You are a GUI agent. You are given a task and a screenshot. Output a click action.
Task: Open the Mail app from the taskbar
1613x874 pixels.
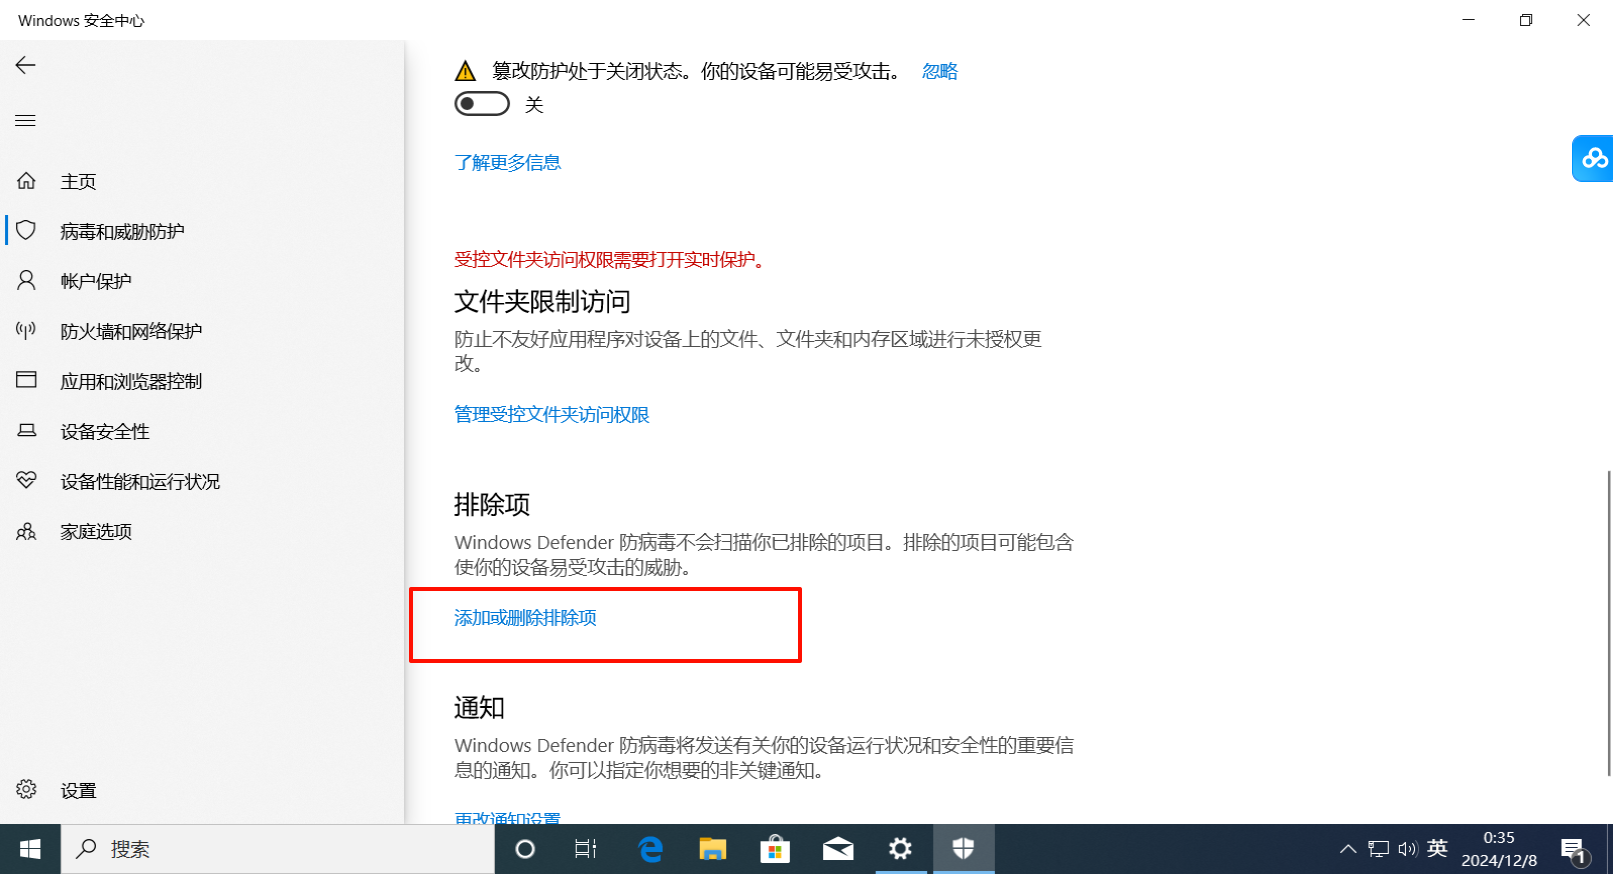click(x=838, y=849)
